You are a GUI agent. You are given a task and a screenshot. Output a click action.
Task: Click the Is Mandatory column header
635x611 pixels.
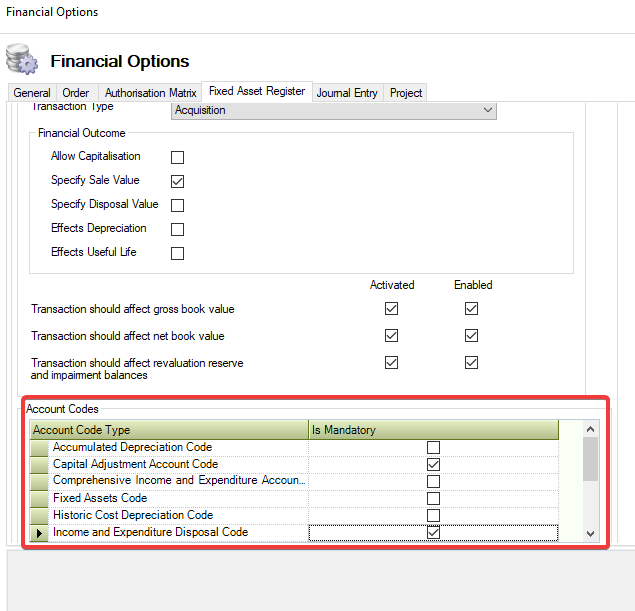tap(432, 430)
